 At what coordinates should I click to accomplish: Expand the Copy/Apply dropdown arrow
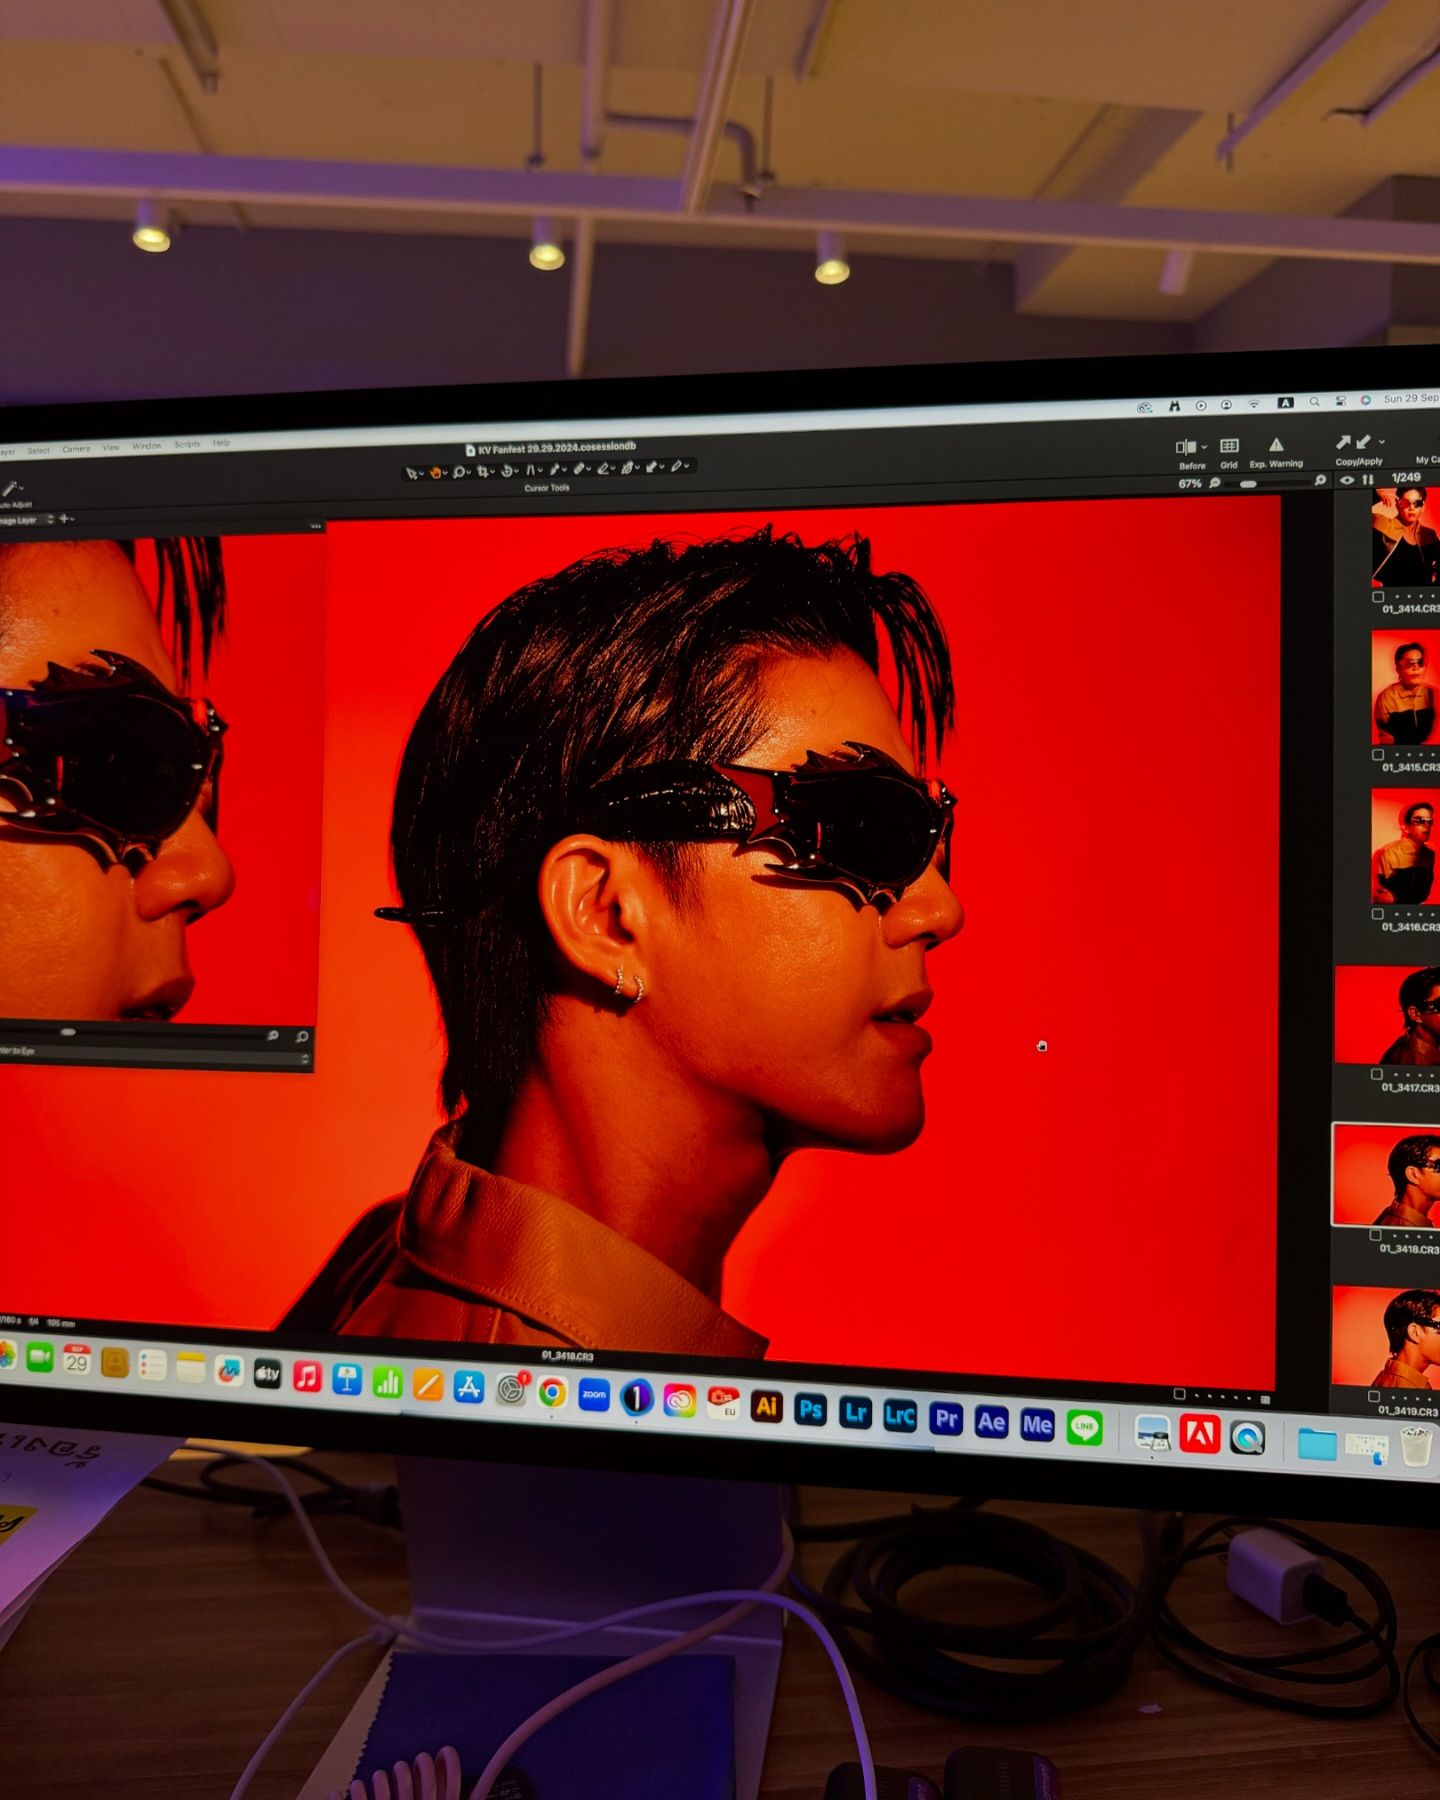pyautogui.click(x=1382, y=441)
